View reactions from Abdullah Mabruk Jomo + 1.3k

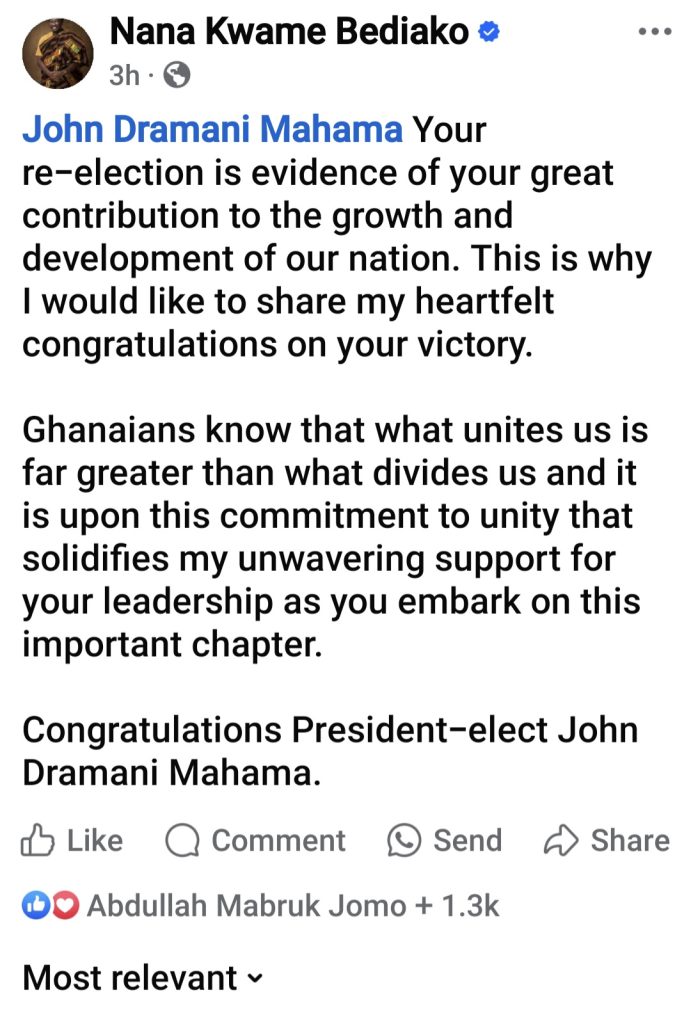(292, 907)
